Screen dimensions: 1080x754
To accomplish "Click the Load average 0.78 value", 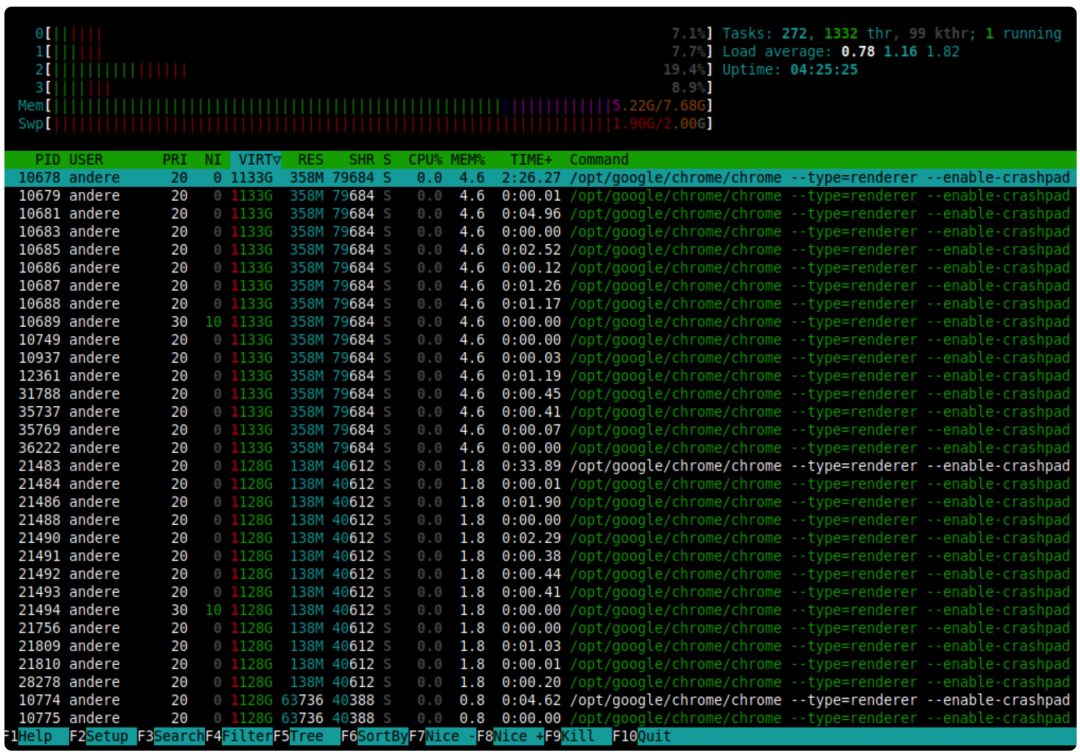I will tap(858, 52).
